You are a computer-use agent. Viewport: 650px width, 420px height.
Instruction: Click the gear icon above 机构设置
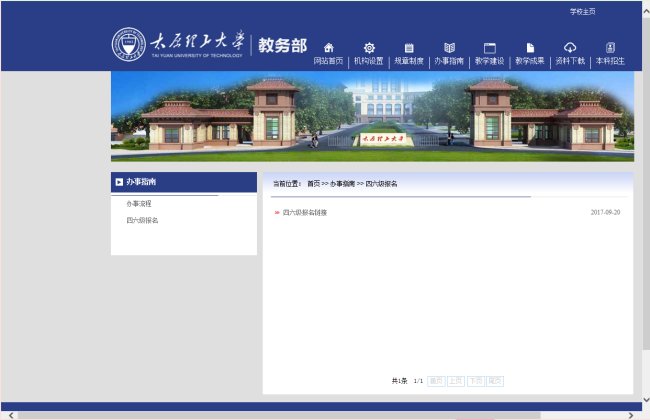(x=369, y=48)
